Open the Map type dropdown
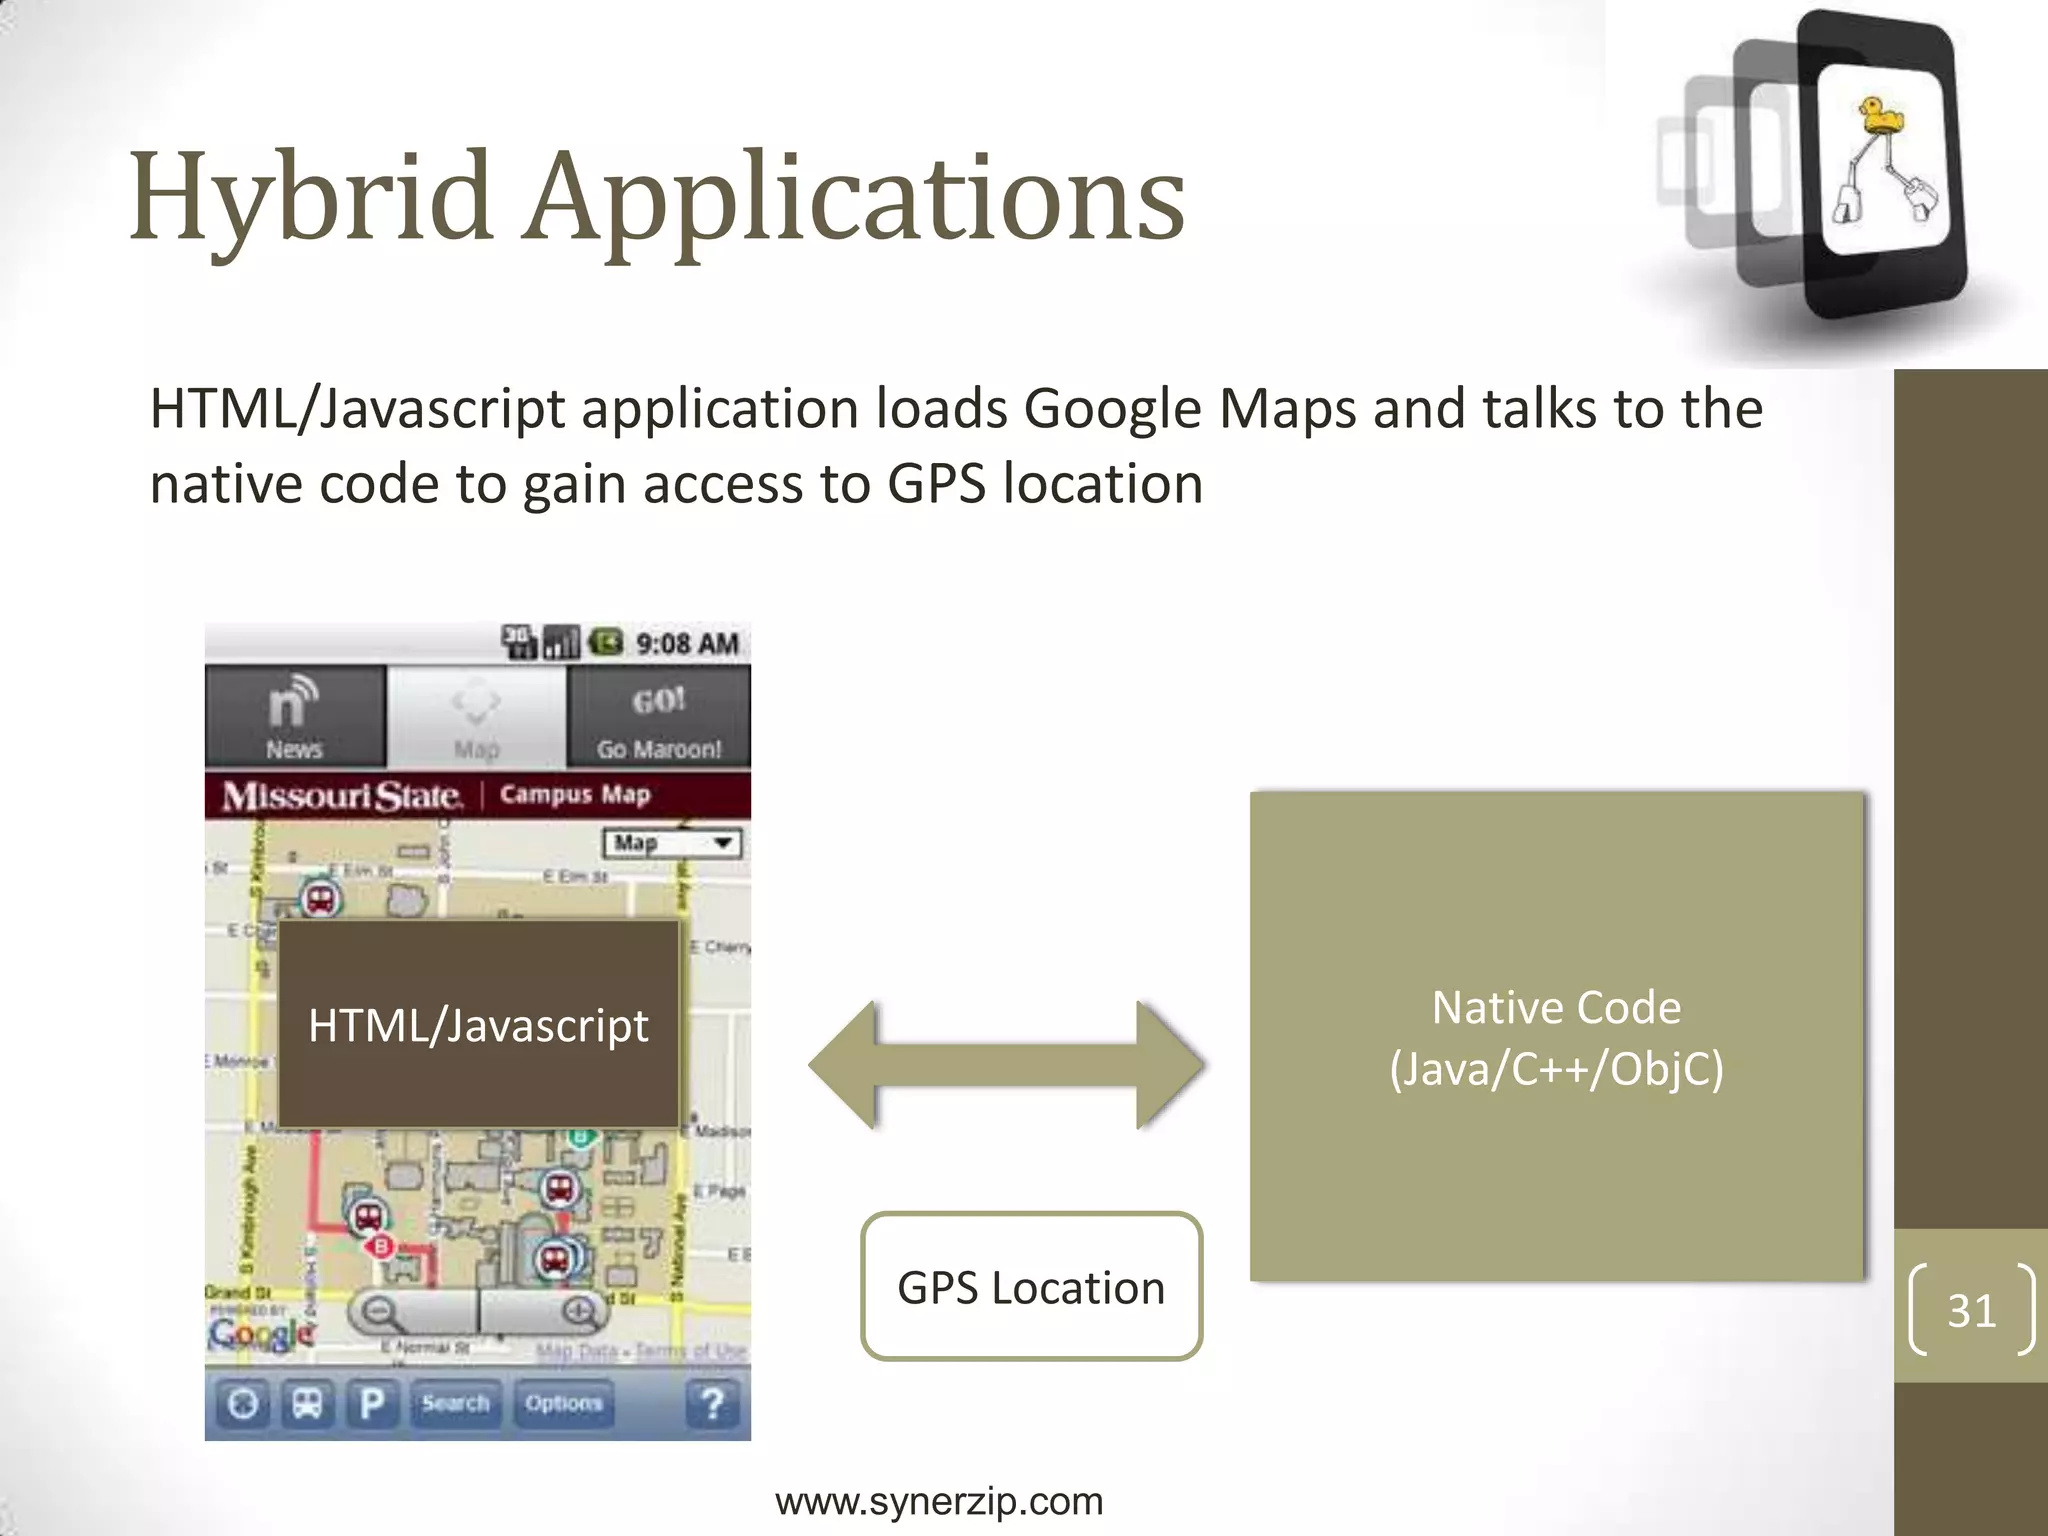Image resolution: width=2048 pixels, height=1536 pixels. coord(672,843)
